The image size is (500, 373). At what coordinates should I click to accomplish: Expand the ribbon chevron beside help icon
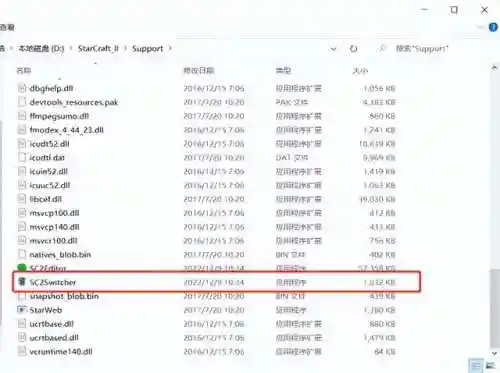point(480,27)
